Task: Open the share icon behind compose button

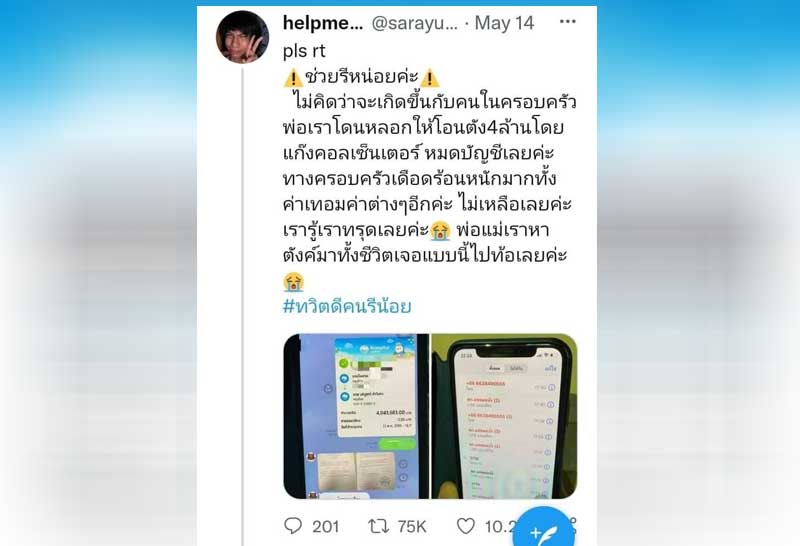Action: coord(573,526)
